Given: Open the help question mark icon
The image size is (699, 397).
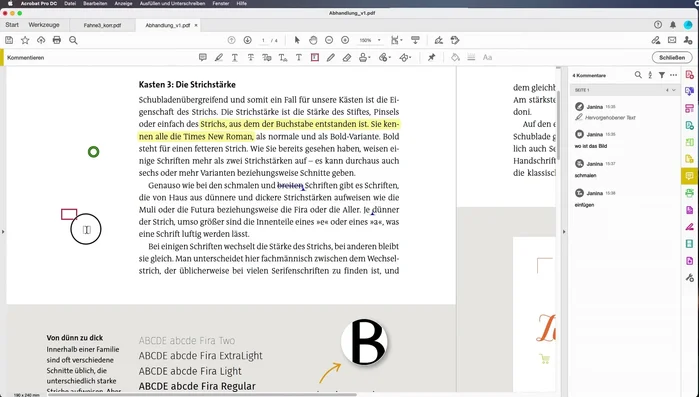Looking at the screenshot, I should 658,25.
